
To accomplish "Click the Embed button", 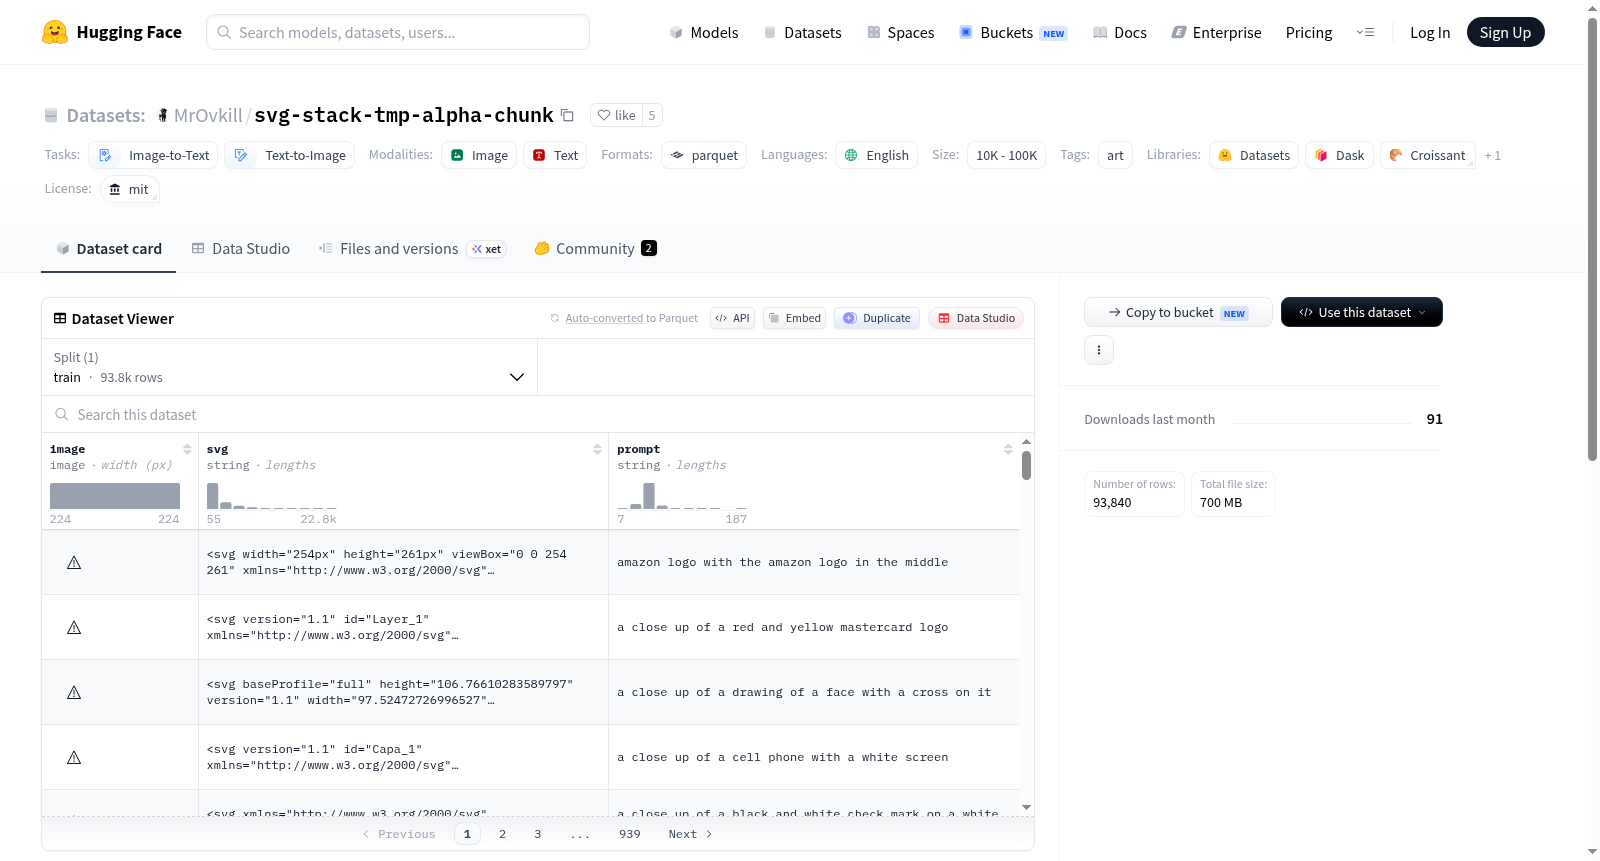I will pyautogui.click(x=794, y=318).
